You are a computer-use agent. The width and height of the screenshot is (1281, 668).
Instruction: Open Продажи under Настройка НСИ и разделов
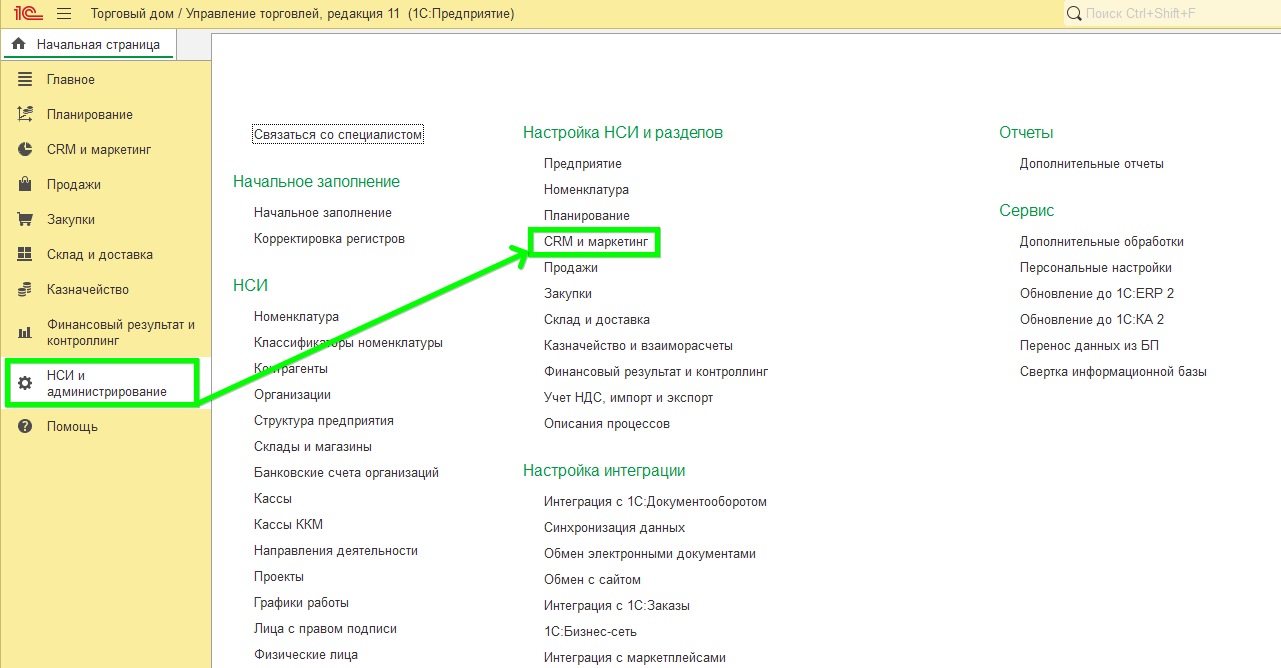coord(571,268)
